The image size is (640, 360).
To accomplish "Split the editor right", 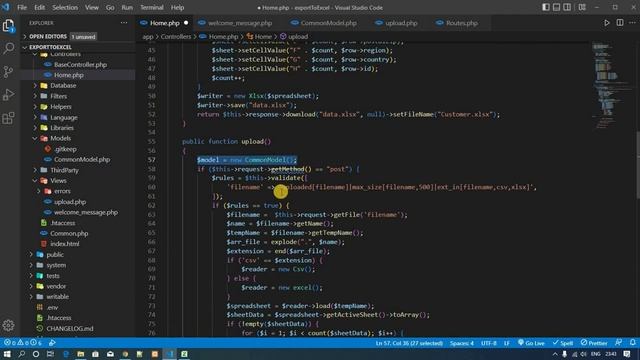I will click(x=620, y=23).
